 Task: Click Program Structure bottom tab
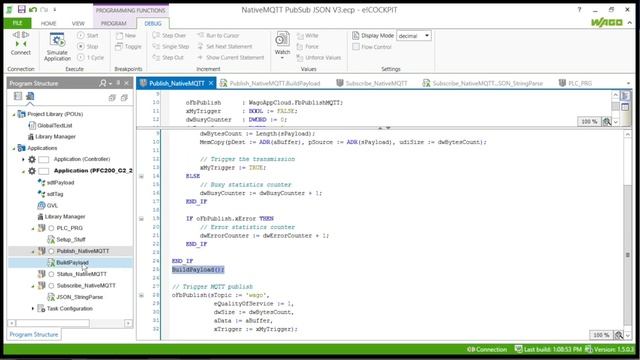coord(34,335)
